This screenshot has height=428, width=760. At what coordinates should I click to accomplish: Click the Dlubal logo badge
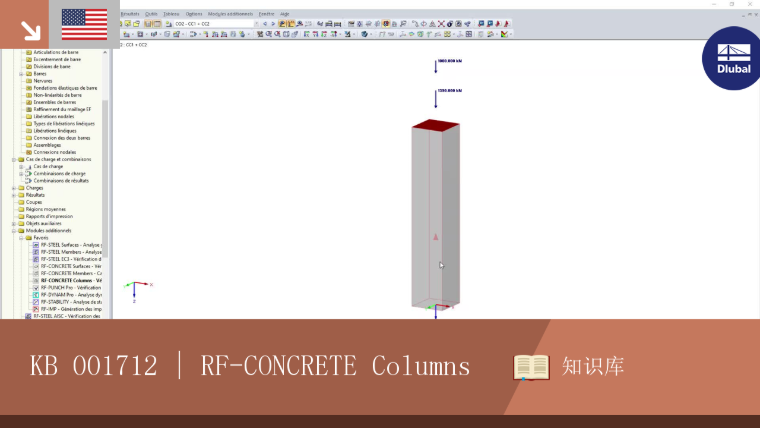(x=732, y=59)
